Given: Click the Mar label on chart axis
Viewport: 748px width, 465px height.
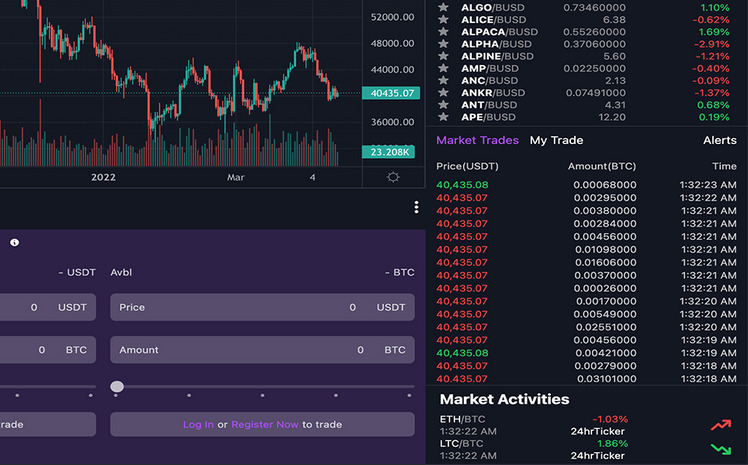Looking at the screenshot, I should 236,177.
